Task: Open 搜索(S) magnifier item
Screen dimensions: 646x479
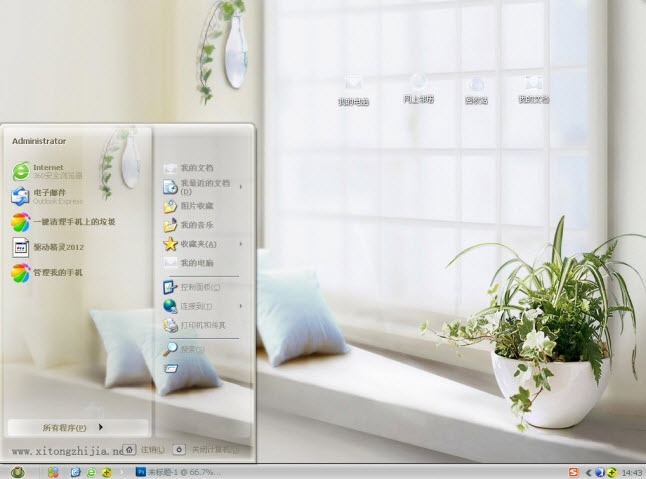Action: click(x=184, y=349)
